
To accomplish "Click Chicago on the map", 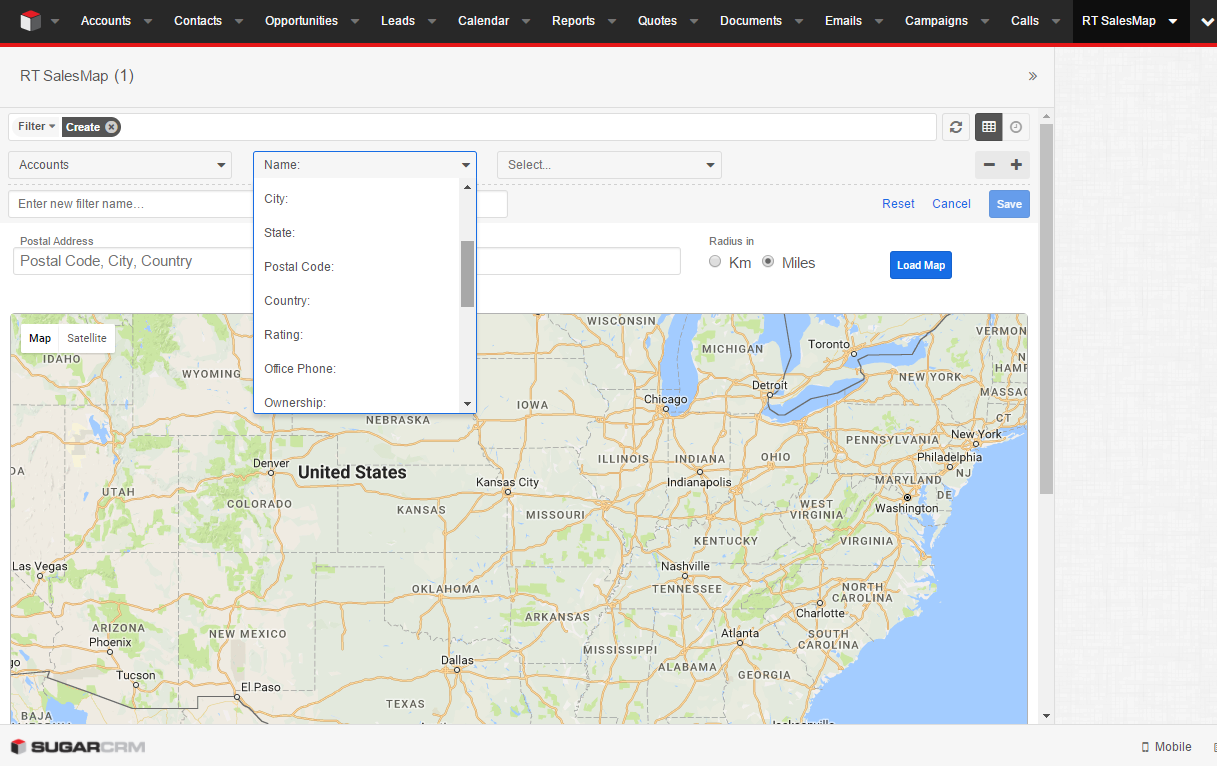I will (665, 399).
